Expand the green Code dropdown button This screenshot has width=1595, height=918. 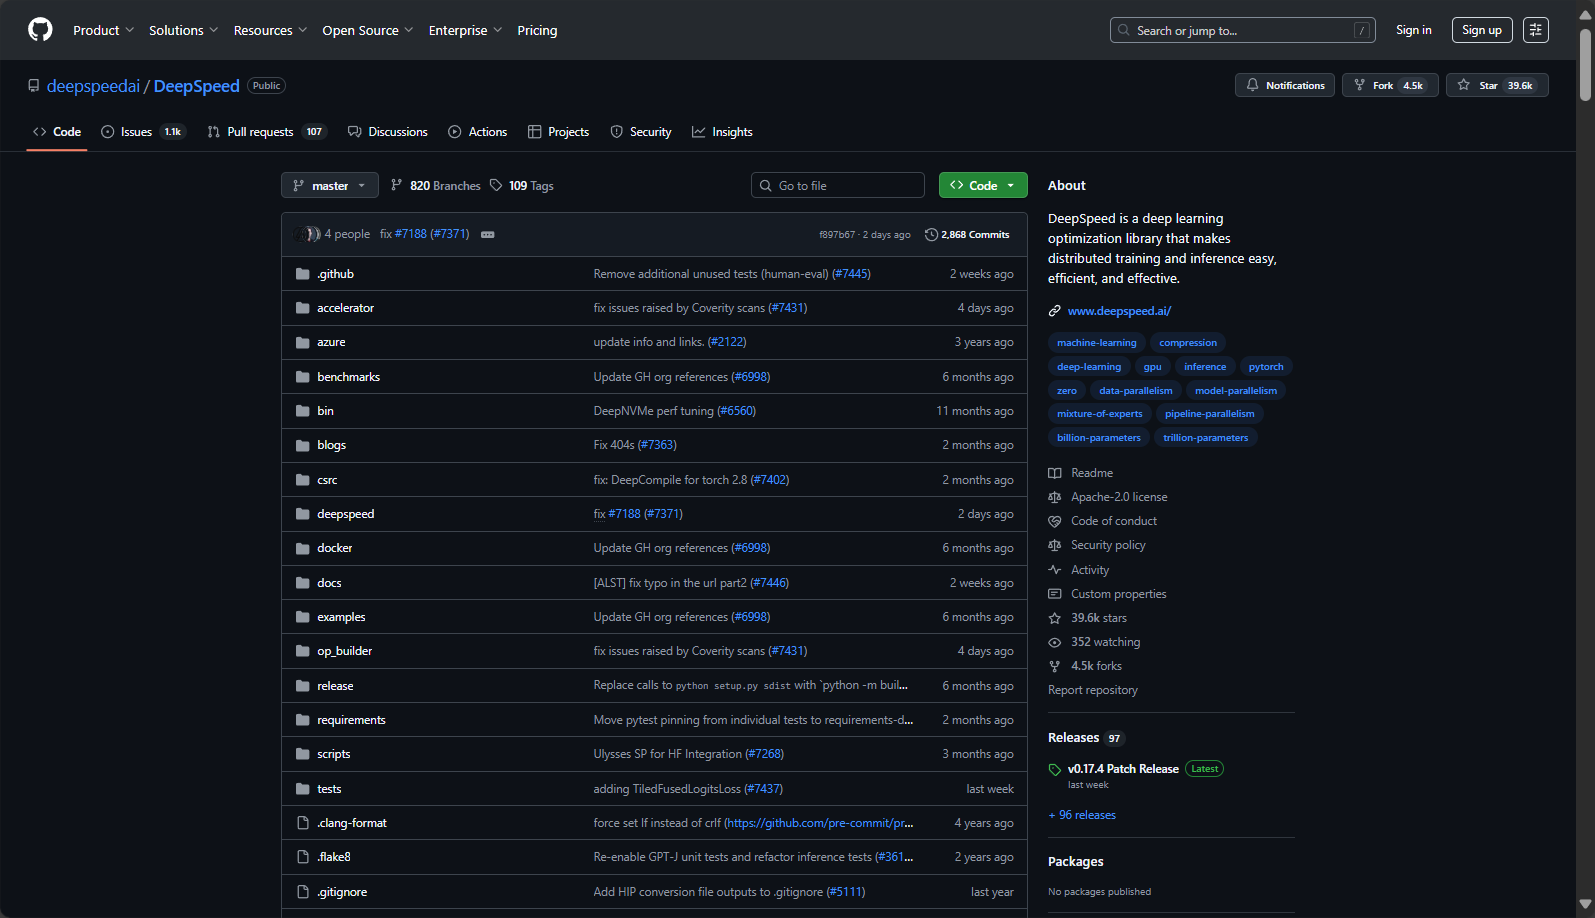click(983, 185)
